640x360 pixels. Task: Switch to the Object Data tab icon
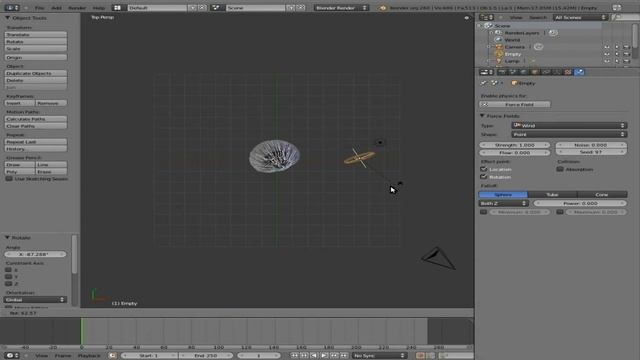pos(557,72)
